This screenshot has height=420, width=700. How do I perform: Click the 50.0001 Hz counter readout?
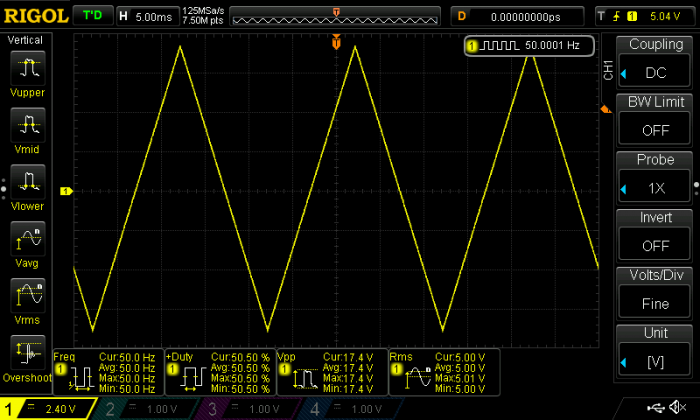(552, 45)
